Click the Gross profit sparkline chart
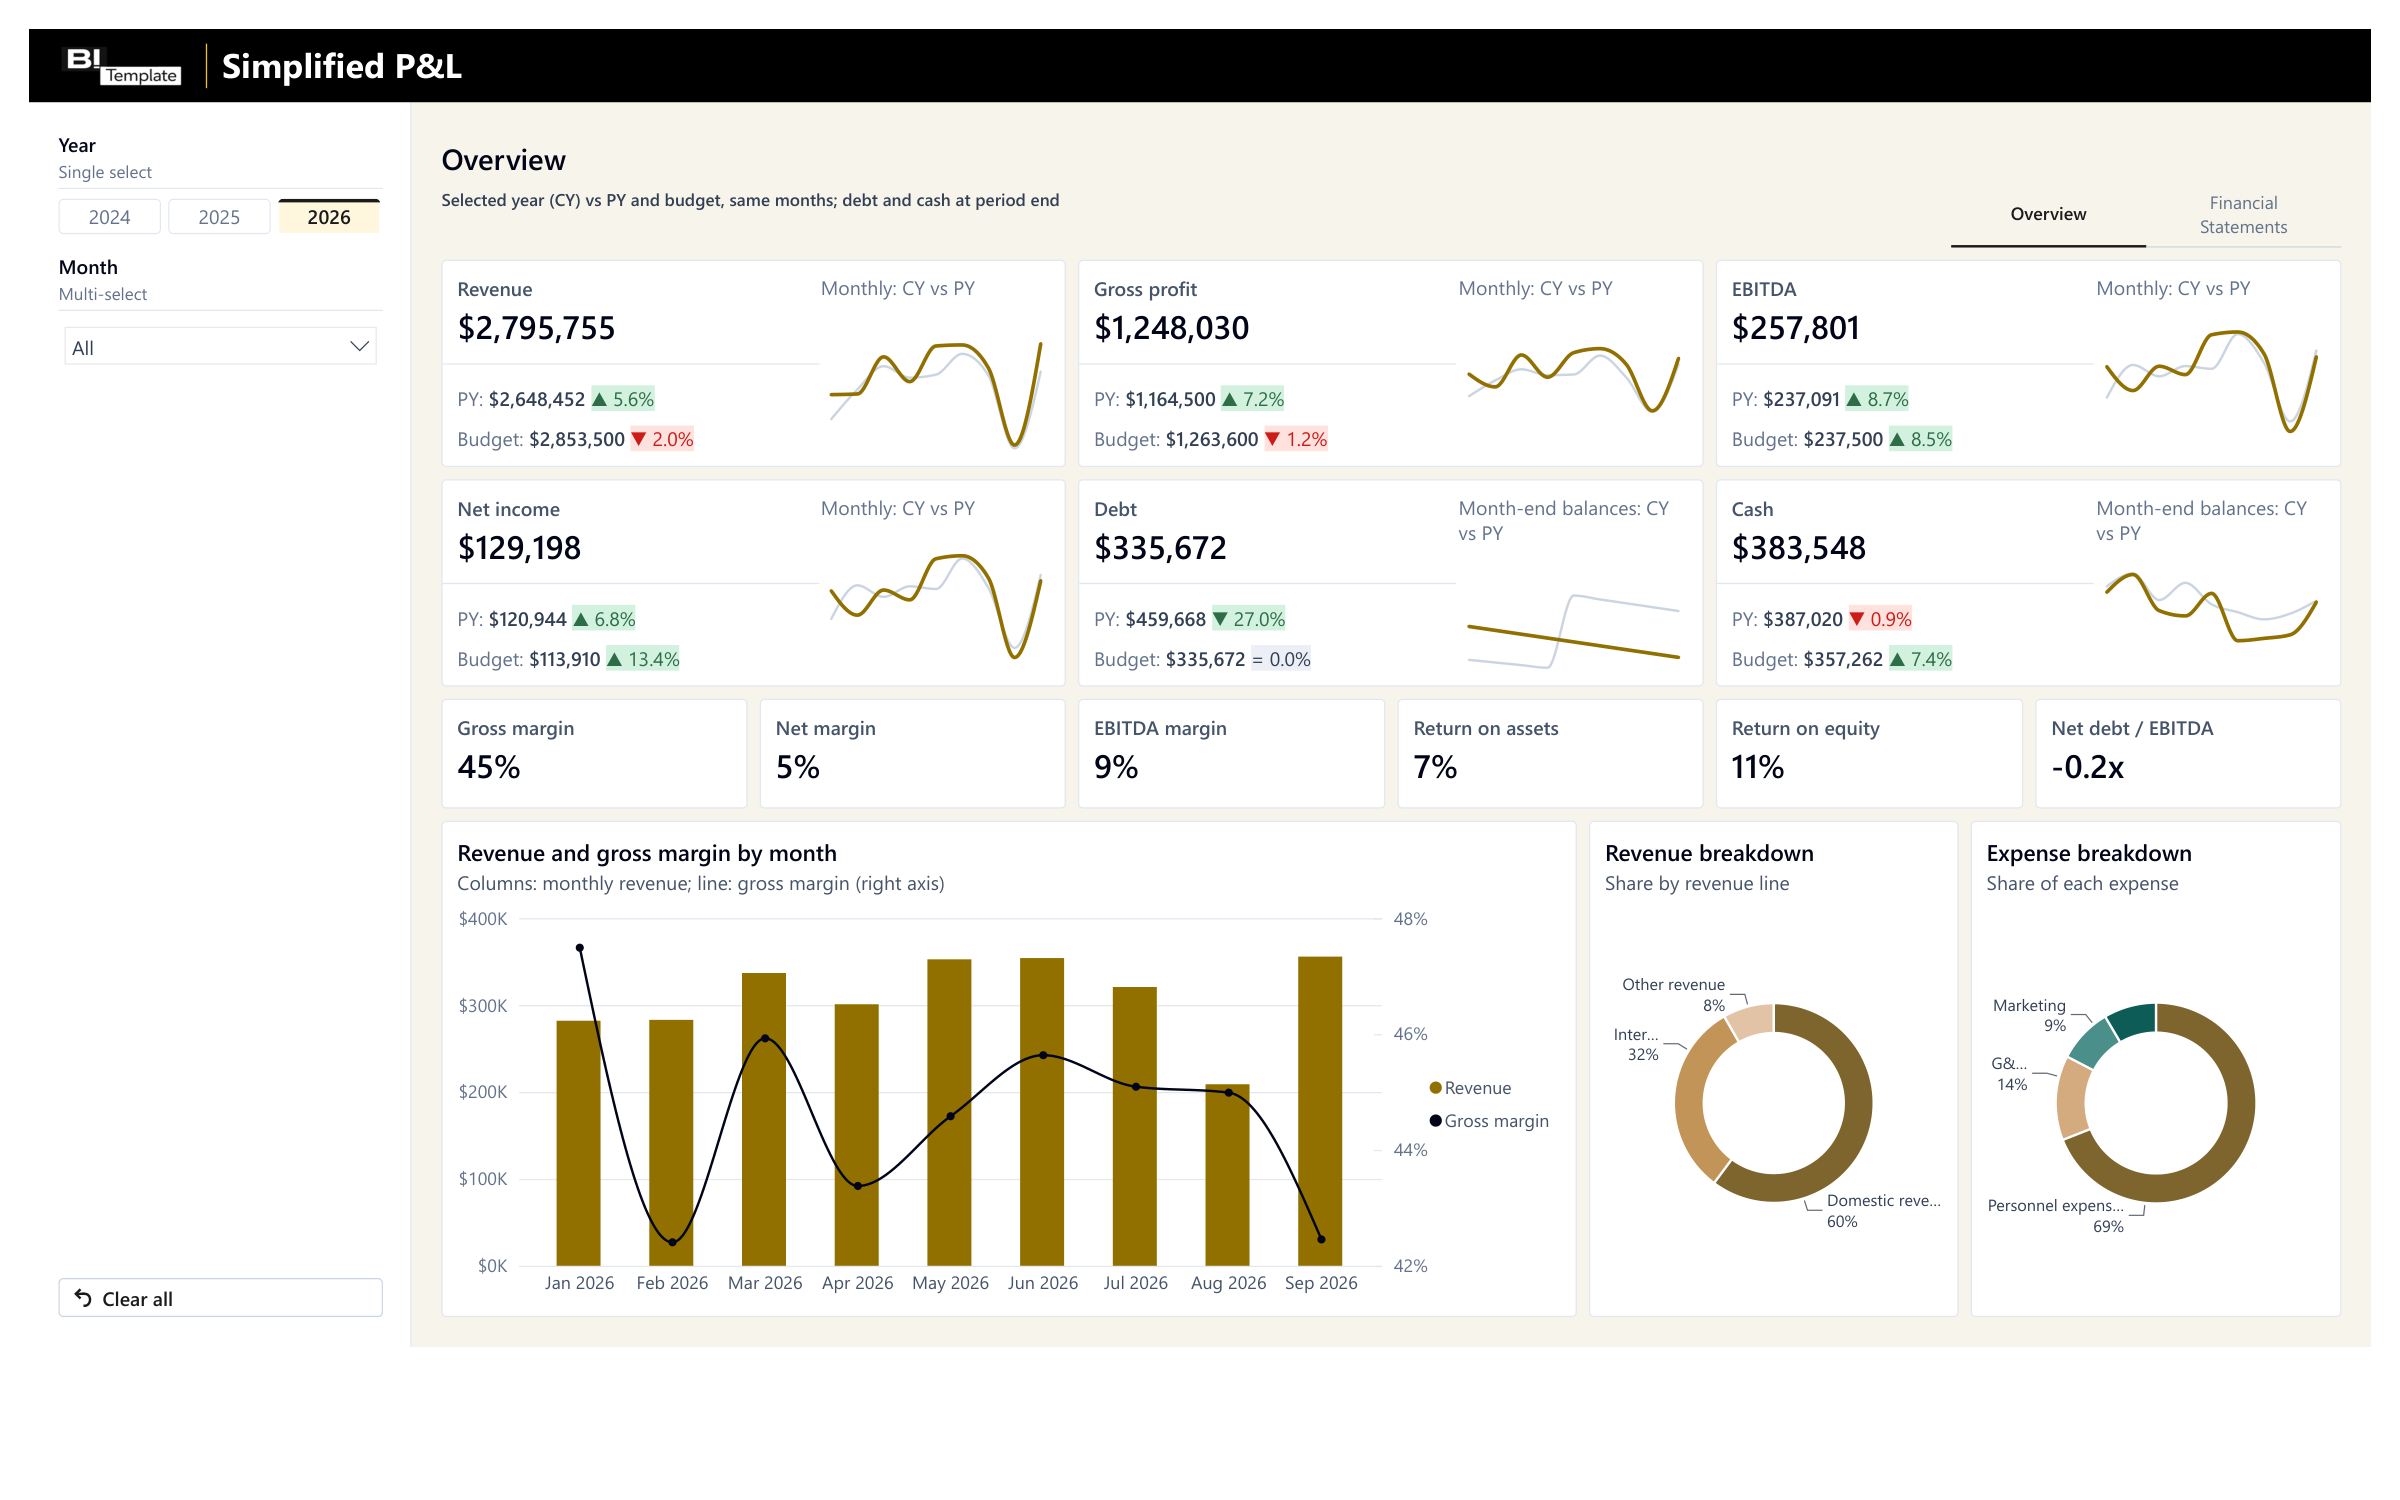Image resolution: width=2400 pixels, height=1500 pixels. coord(1573,380)
